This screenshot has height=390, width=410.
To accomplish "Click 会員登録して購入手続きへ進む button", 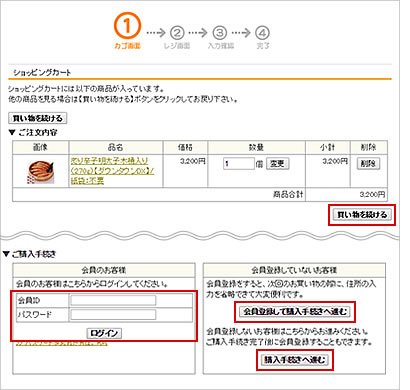I will pos(295,312).
